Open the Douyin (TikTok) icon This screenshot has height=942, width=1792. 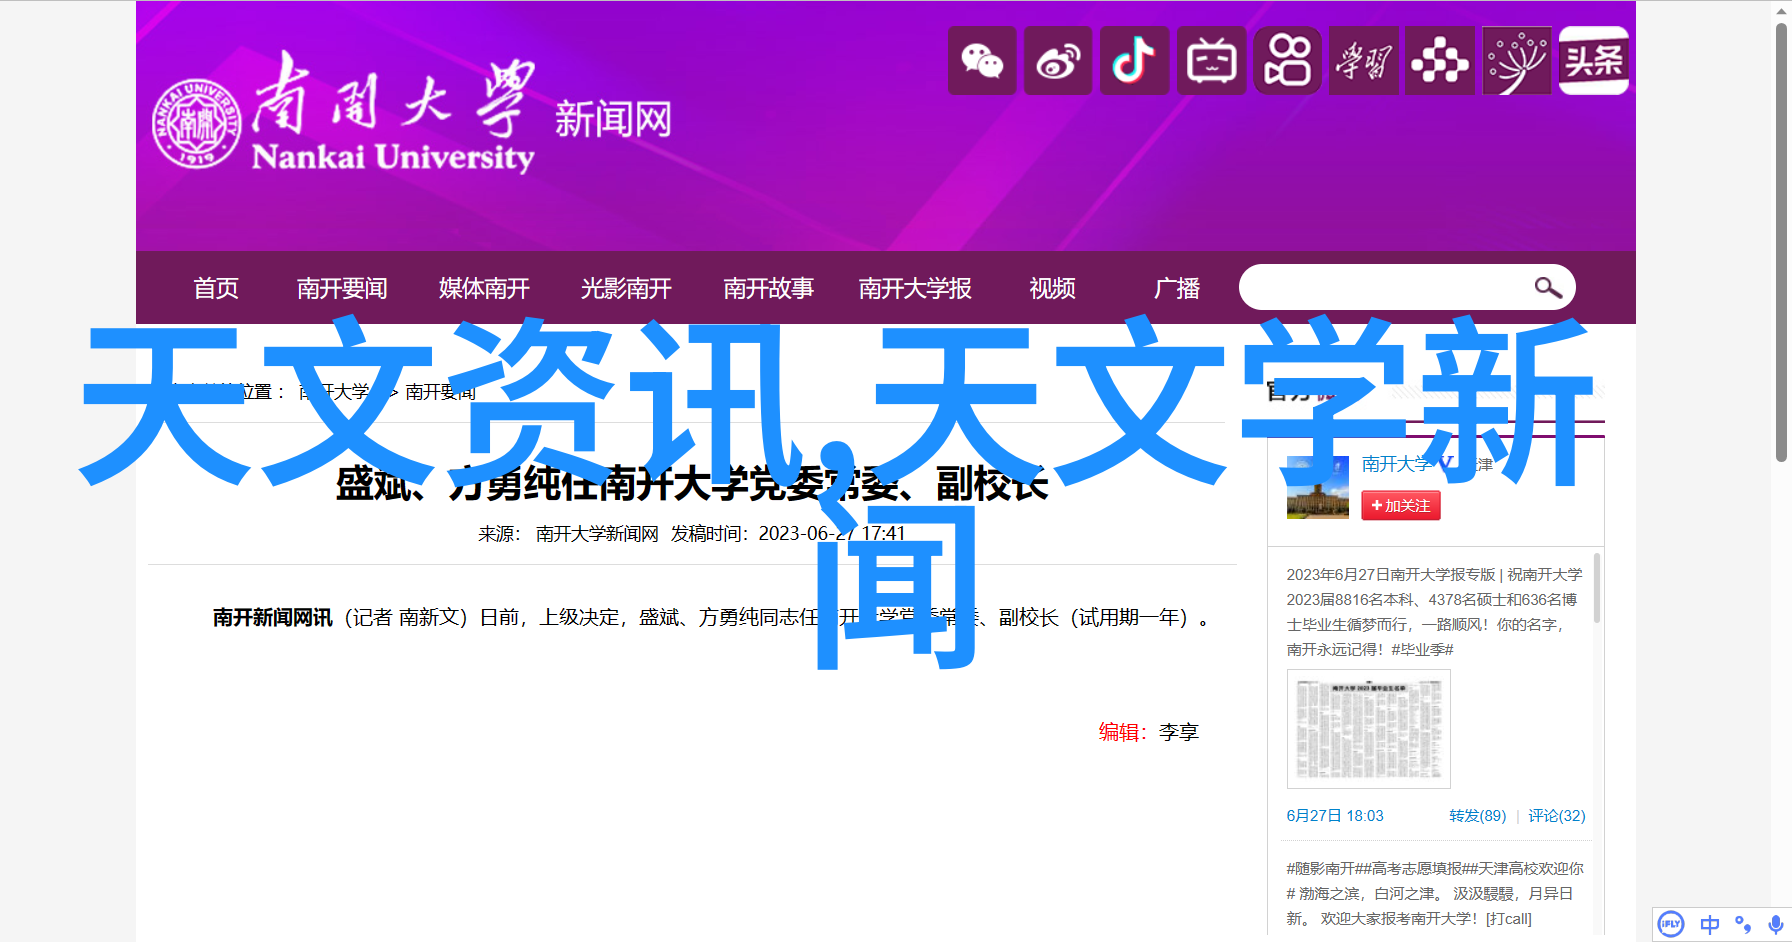point(1135,61)
